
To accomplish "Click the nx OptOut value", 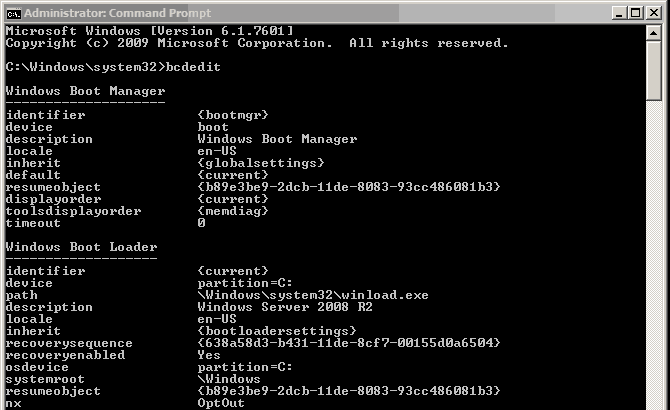I will (x=221, y=403).
